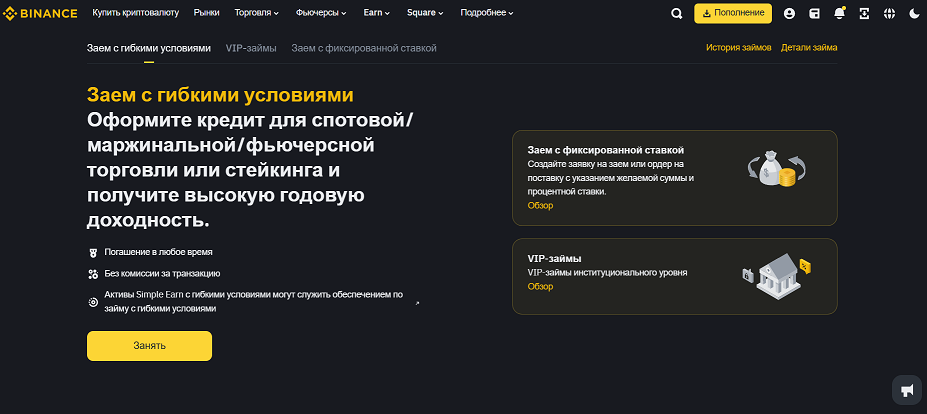The image size is (927, 414).
Task: Open the Рынки menu item
Action: (x=206, y=13)
